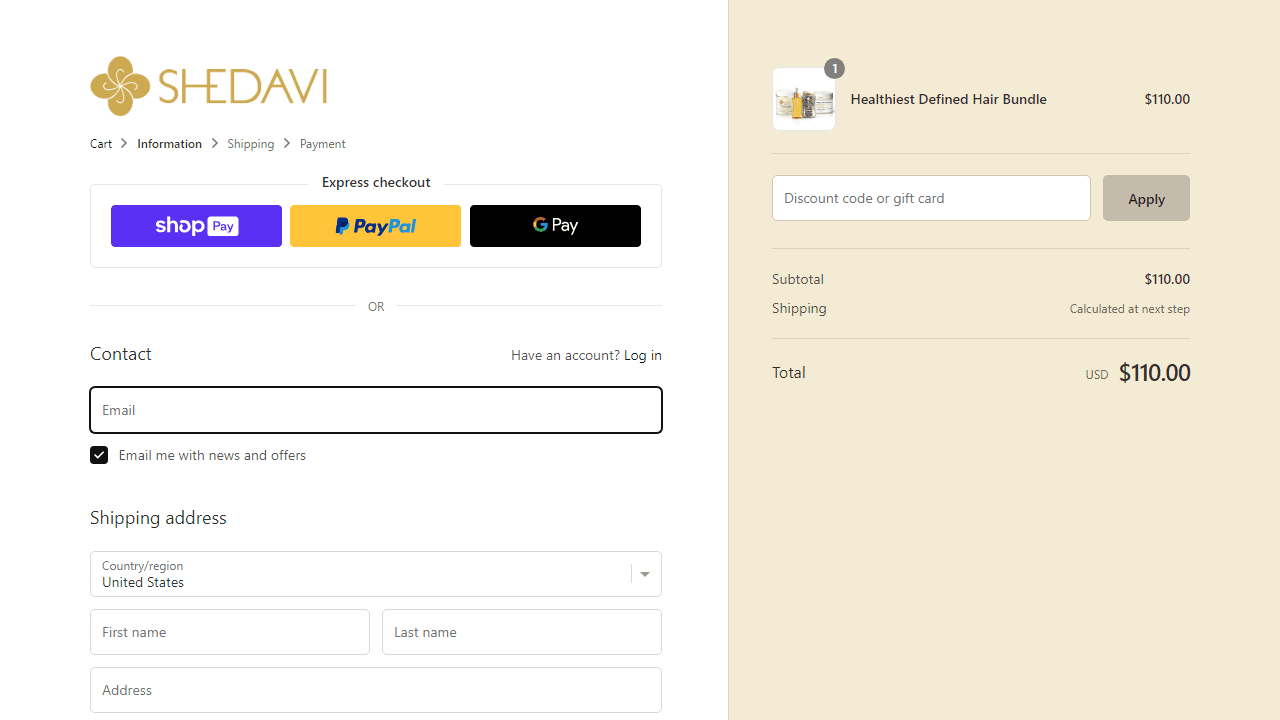
Task: Apply the discount code
Action: pos(1146,198)
